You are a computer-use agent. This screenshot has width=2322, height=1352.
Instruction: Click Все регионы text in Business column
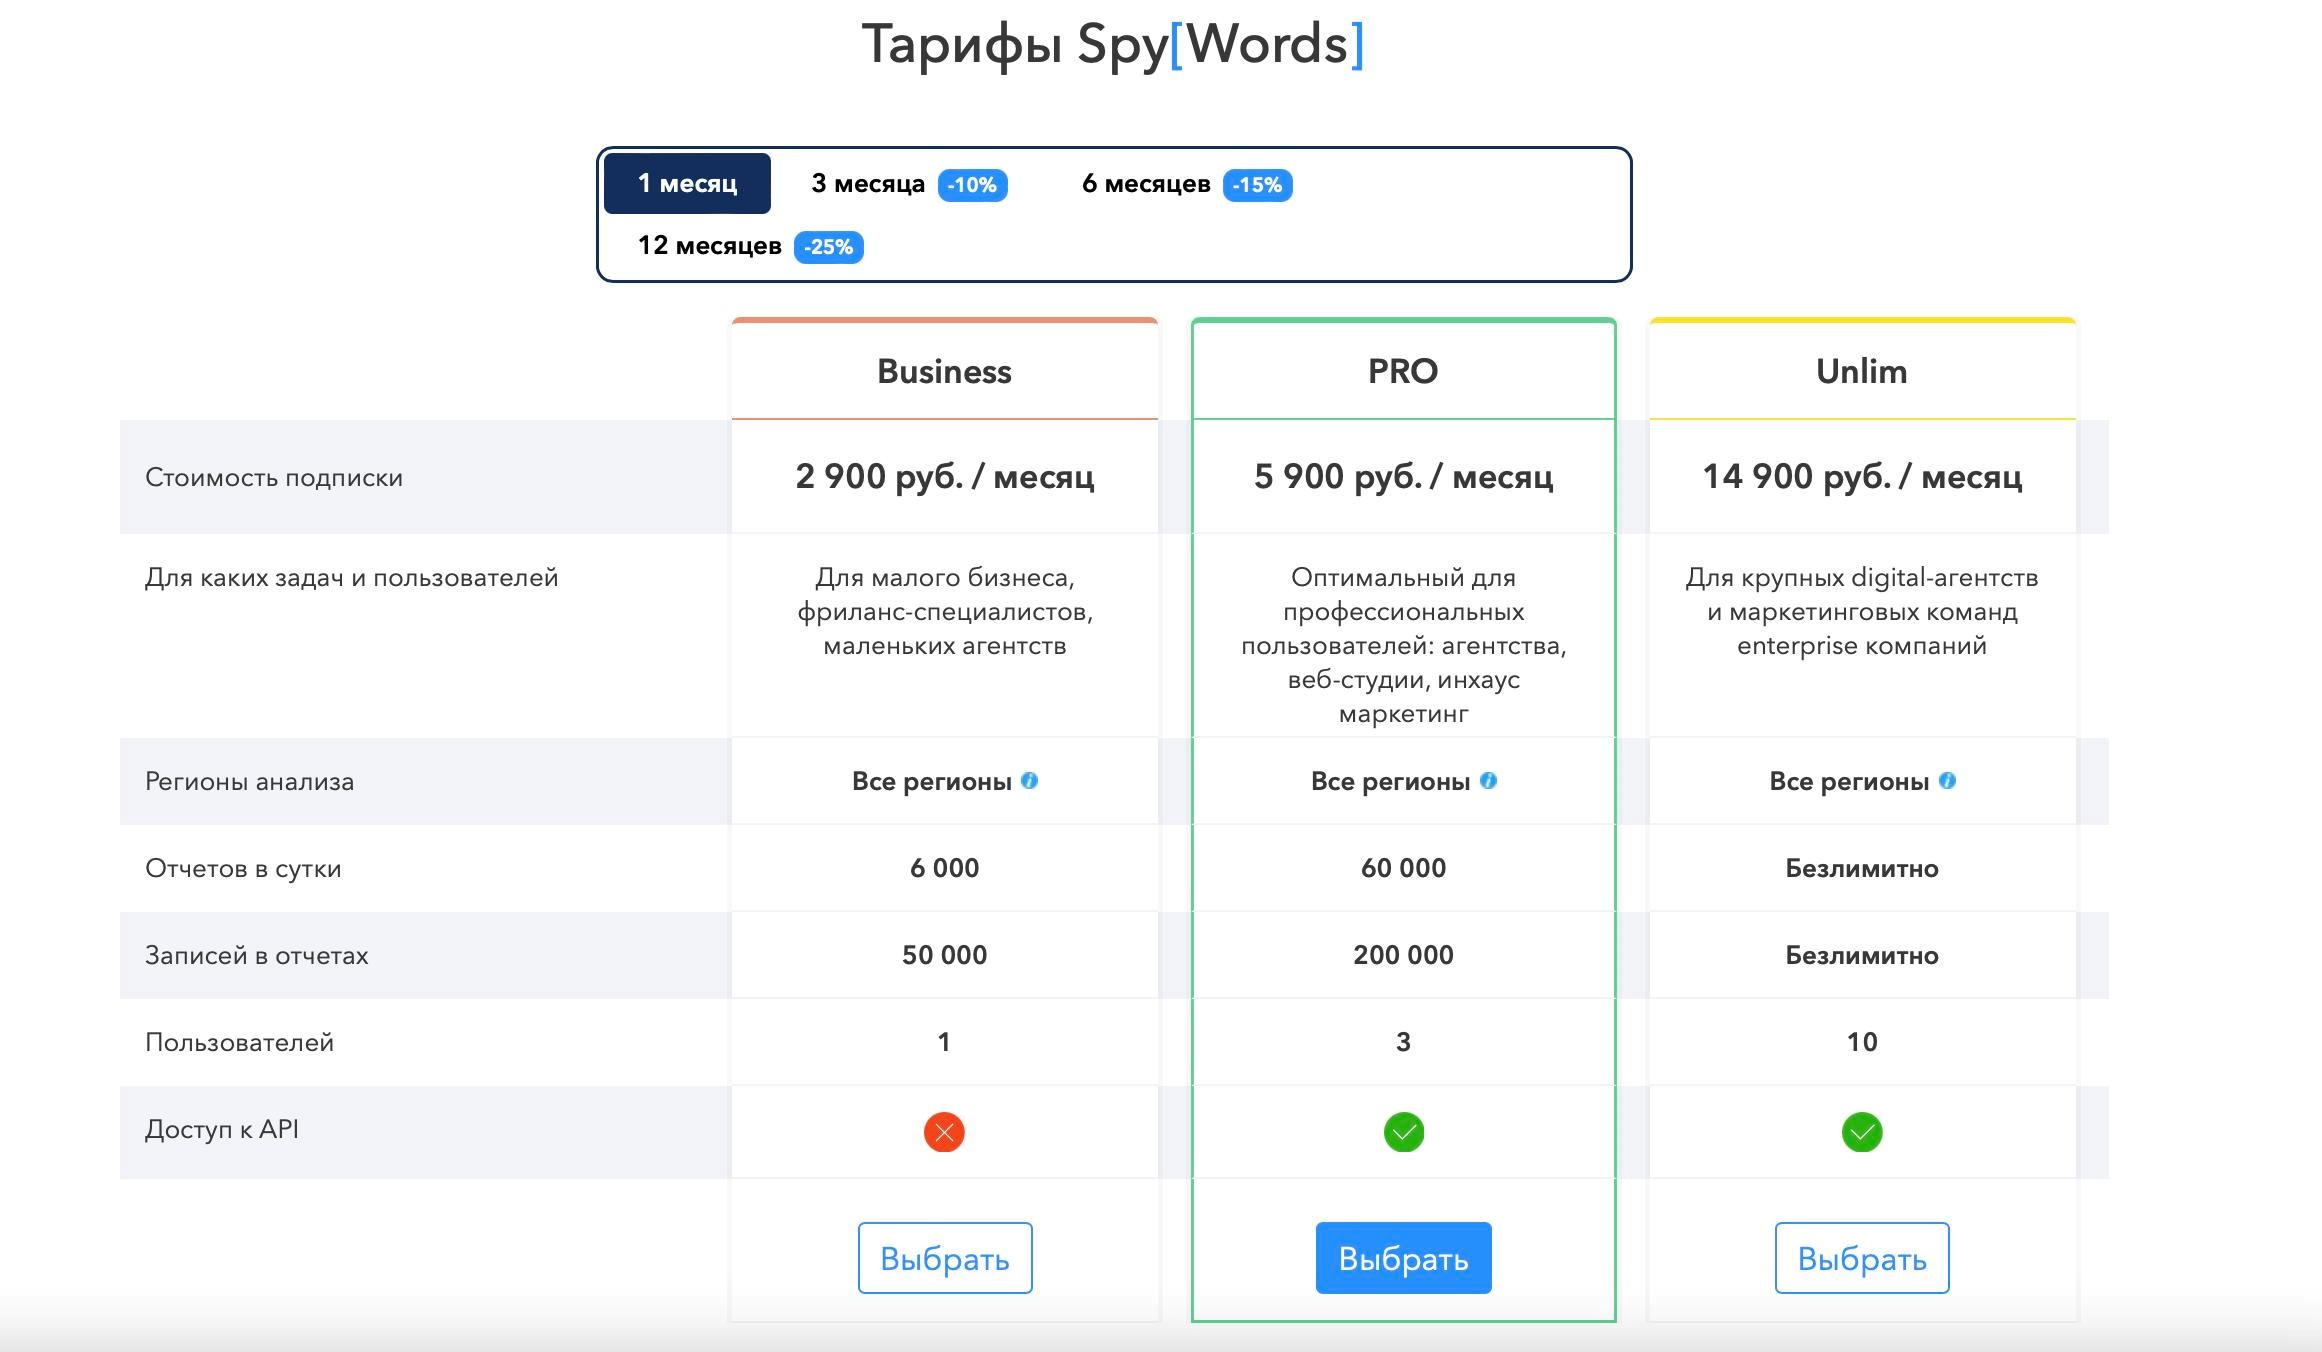point(932,781)
